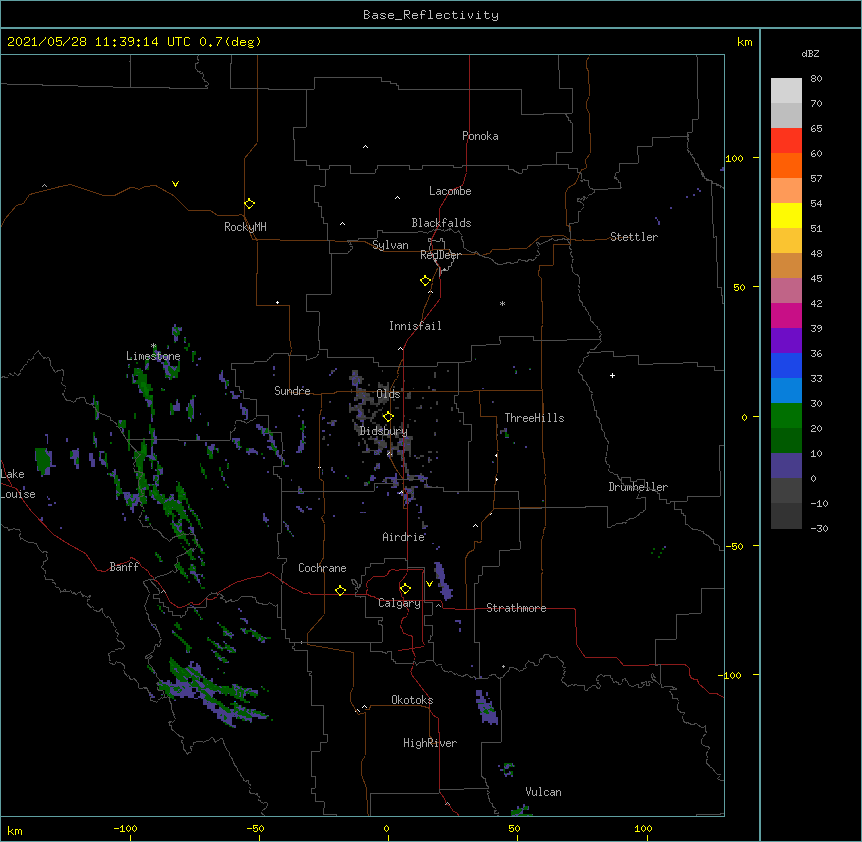
Task: Pick the red swatch in dBZ legend
Action: pos(786,141)
